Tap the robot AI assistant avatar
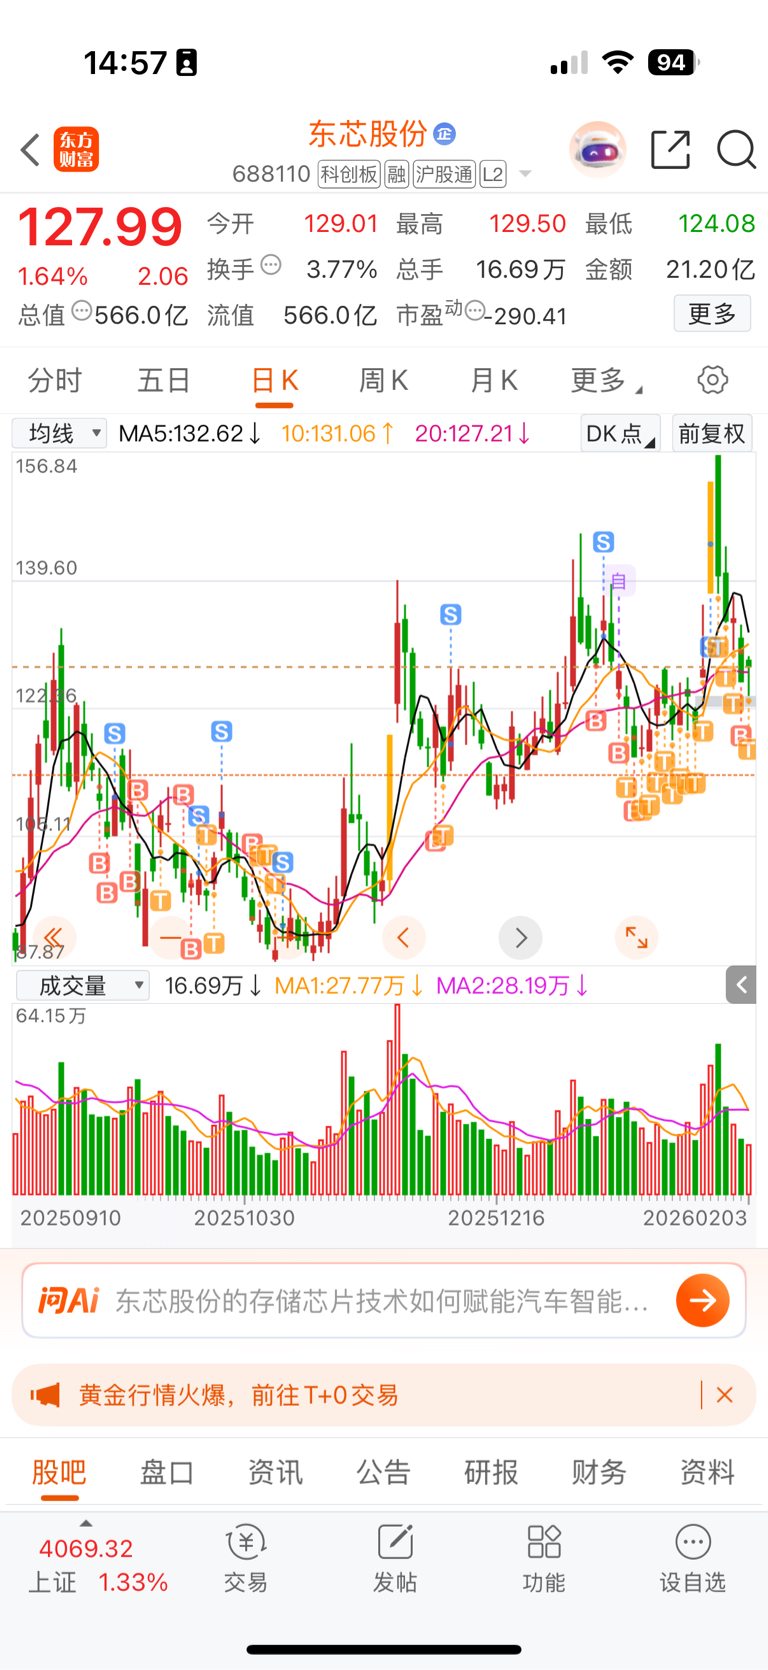The height and width of the screenshot is (1670, 768). pyautogui.click(x=597, y=150)
